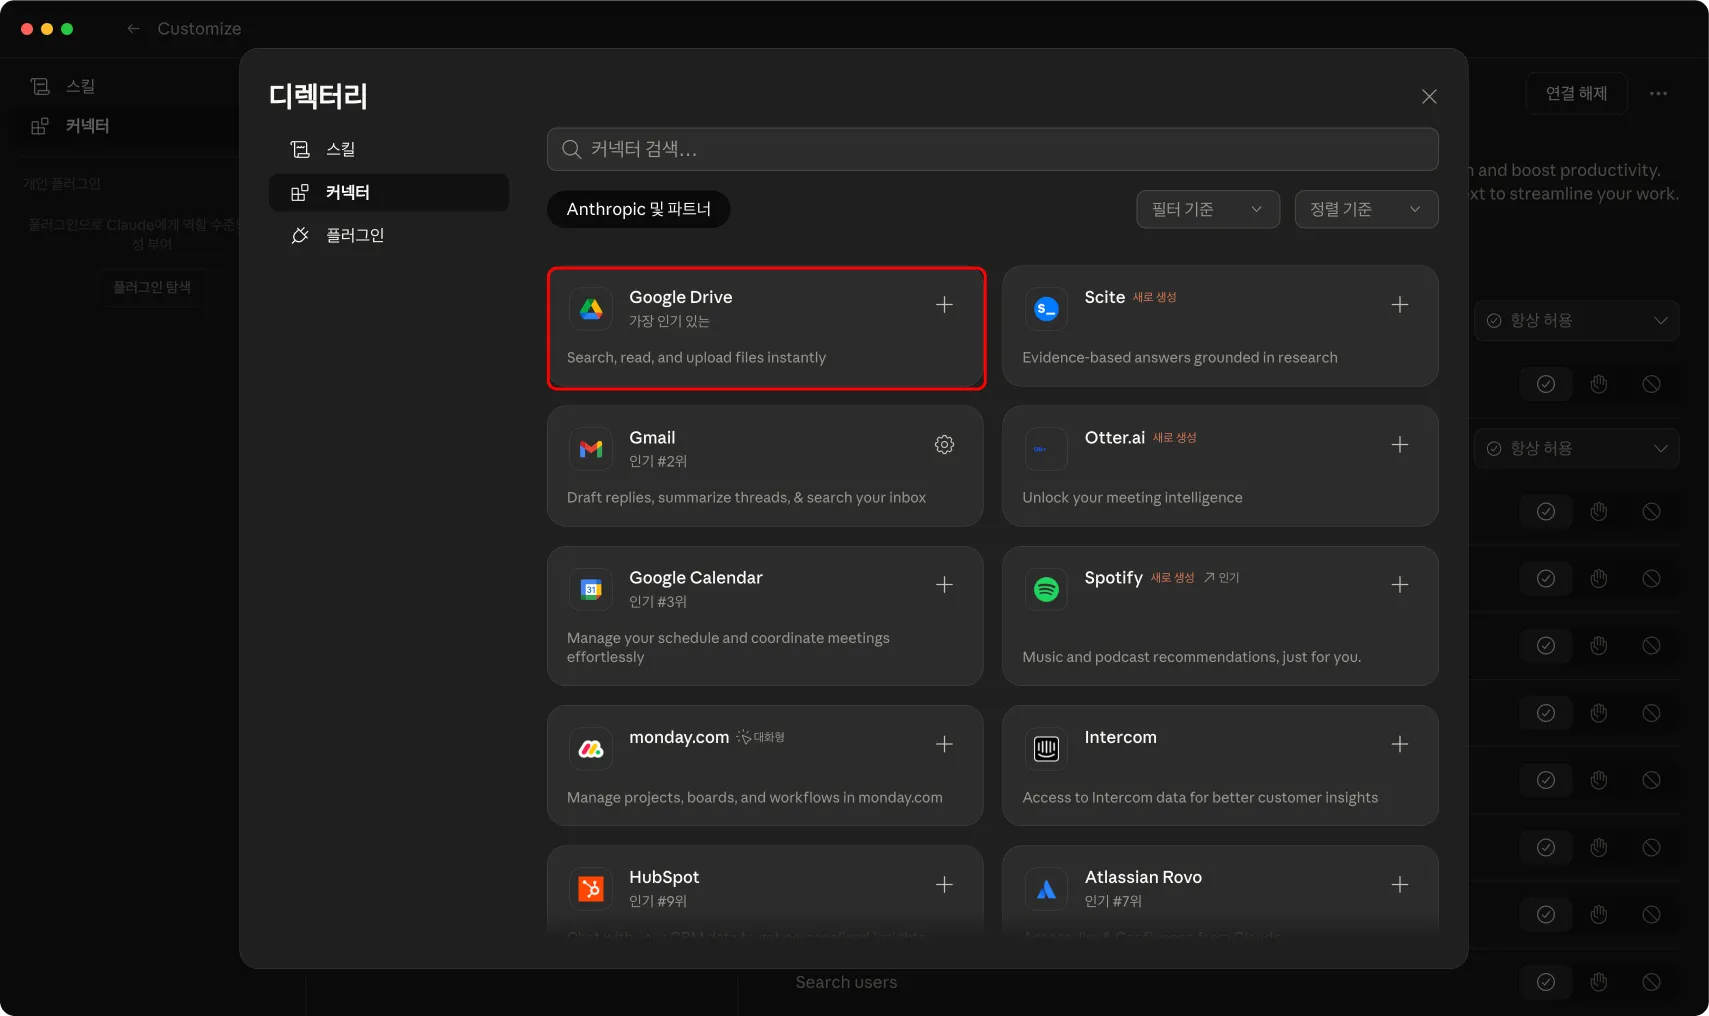Toggle the Anthropic 및 파트너 filter chip

tap(638, 209)
